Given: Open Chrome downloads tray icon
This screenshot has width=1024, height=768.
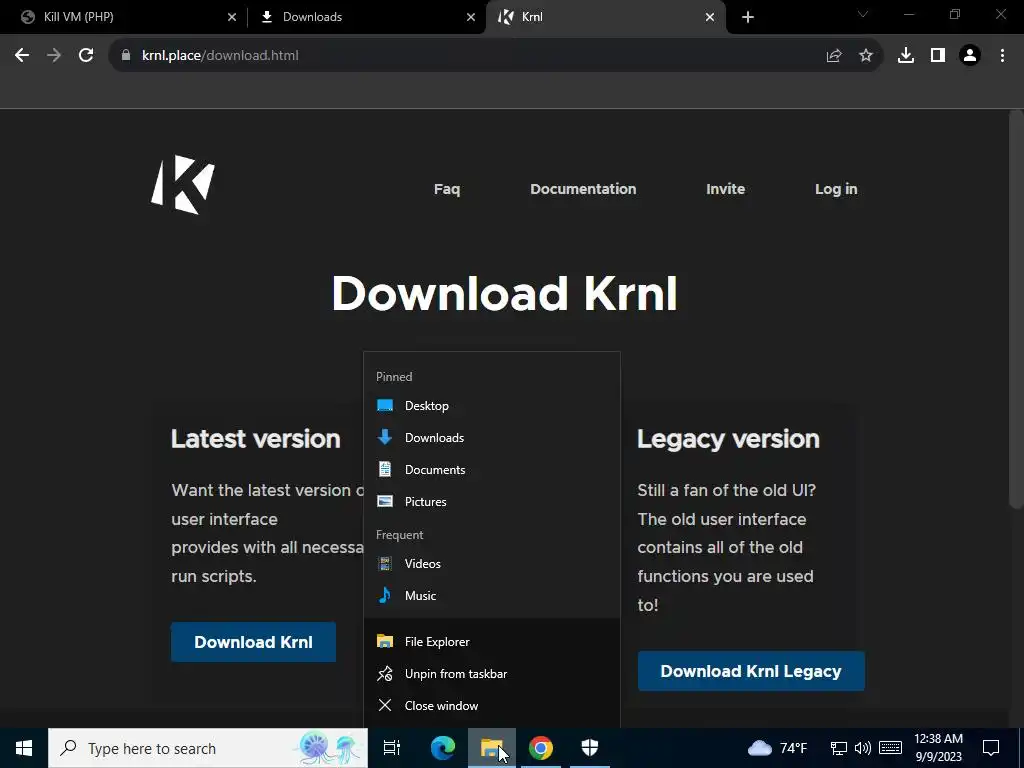Looking at the screenshot, I should 906,56.
